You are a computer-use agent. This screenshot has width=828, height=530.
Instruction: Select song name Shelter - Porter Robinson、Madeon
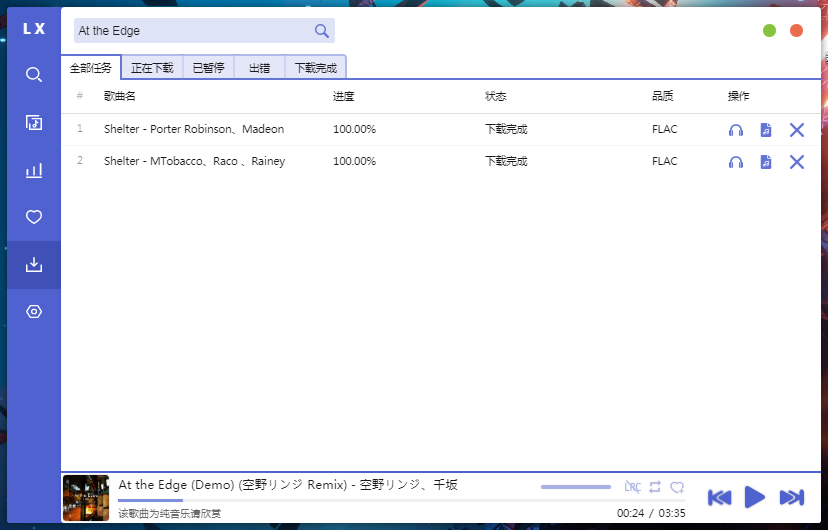194,129
